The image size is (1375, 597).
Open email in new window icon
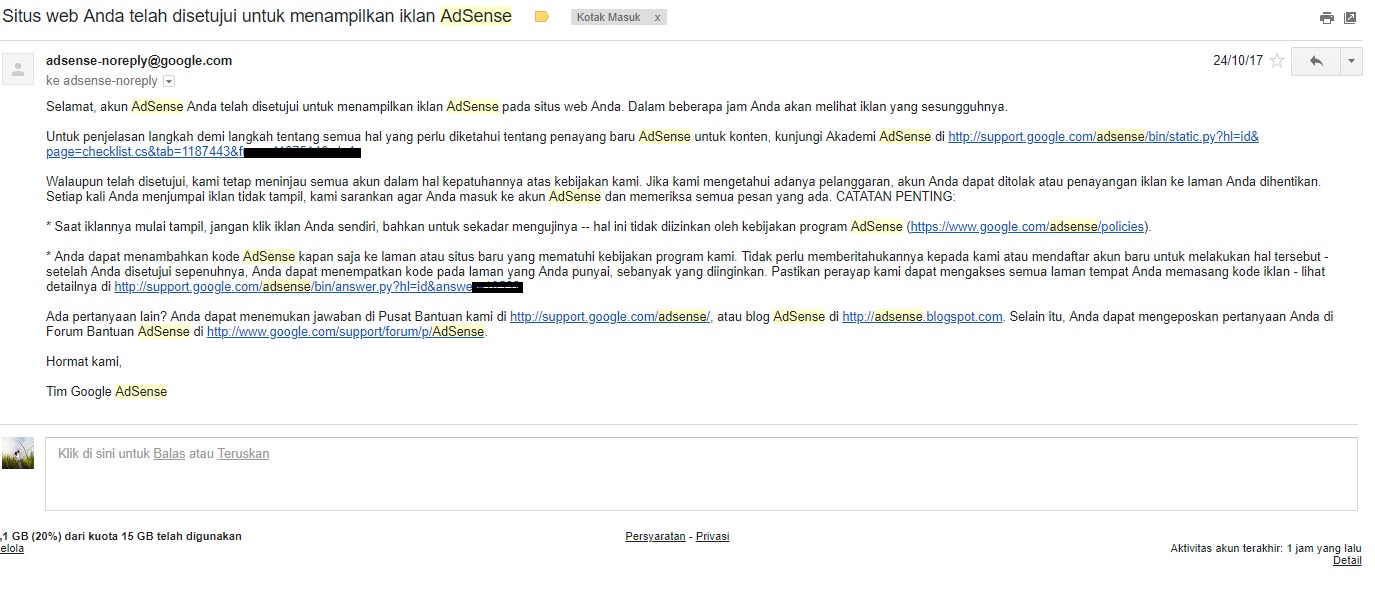[x=1351, y=18]
